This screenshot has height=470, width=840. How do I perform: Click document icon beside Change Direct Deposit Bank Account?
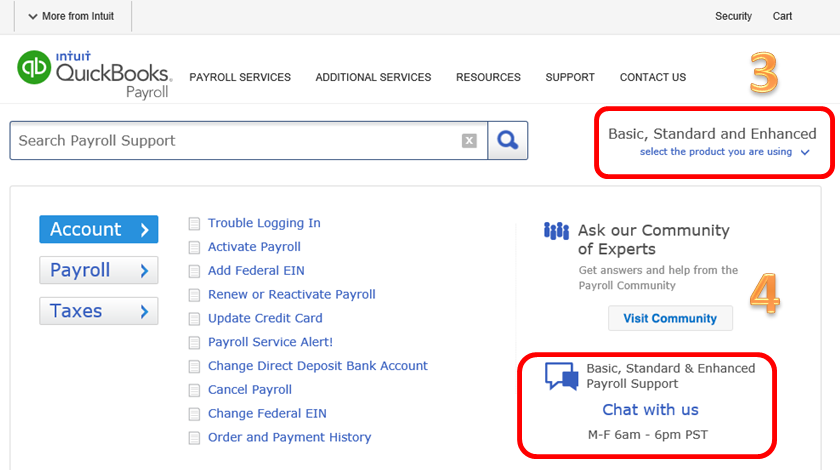(194, 367)
